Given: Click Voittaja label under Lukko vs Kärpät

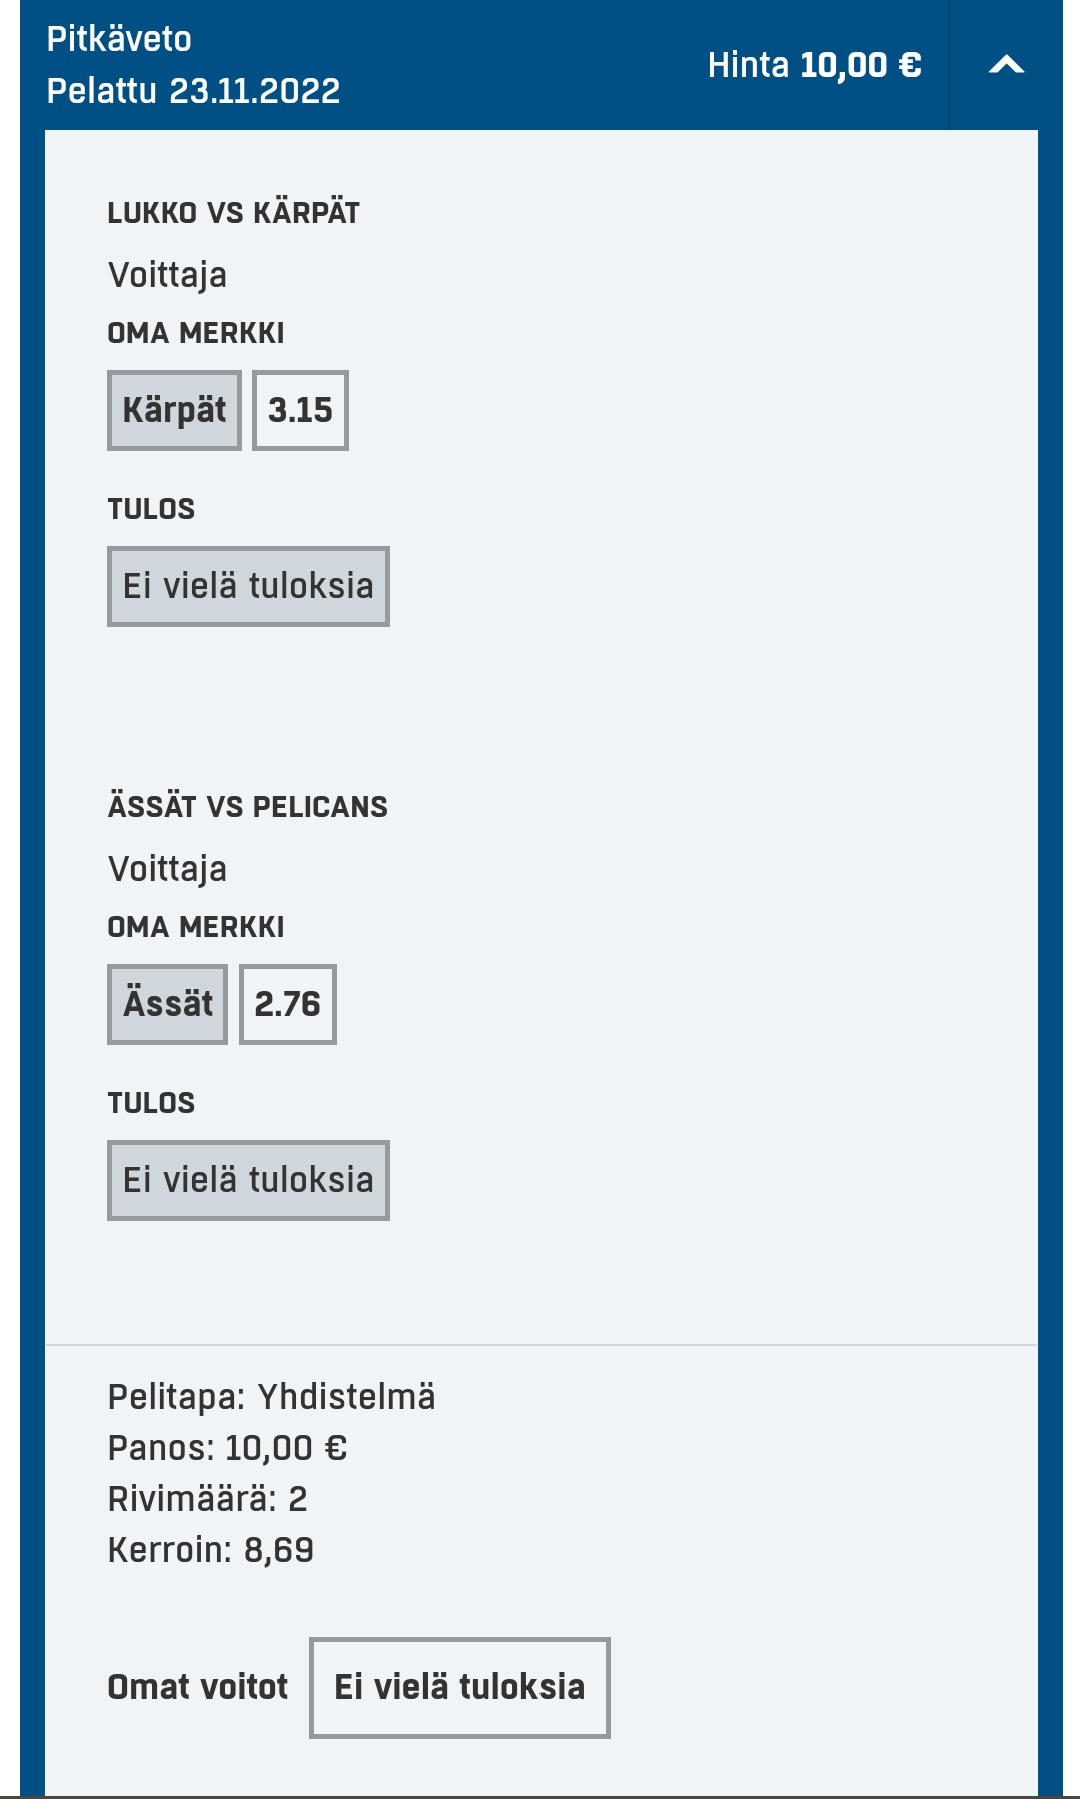Looking at the screenshot, I should pyautogui.click(x=167, y=275).
